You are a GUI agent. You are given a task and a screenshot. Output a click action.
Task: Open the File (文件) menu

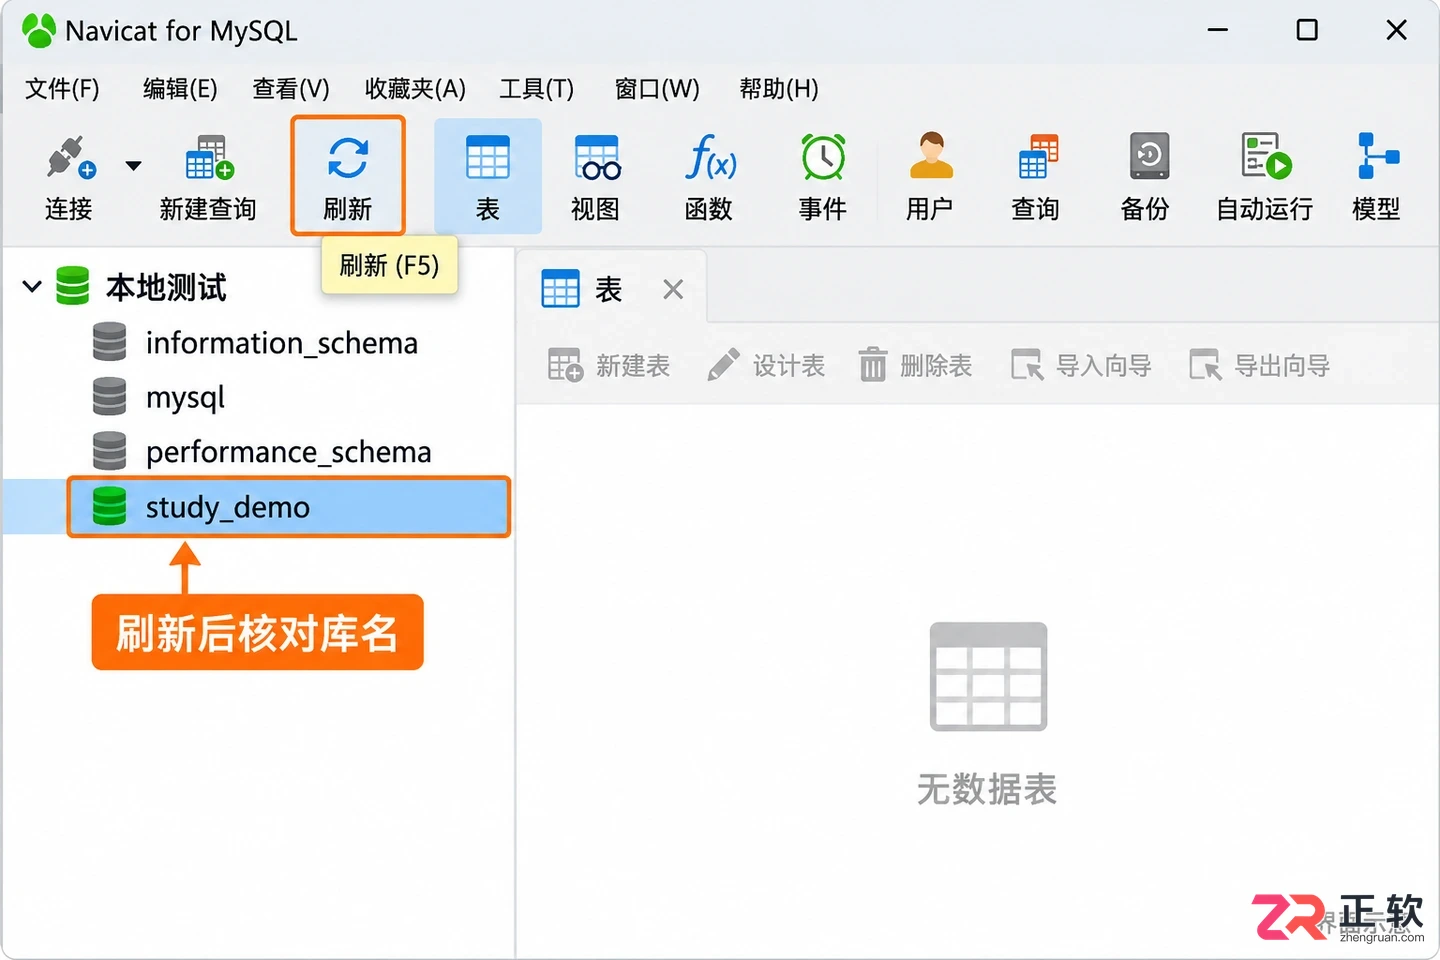[62, 89]
